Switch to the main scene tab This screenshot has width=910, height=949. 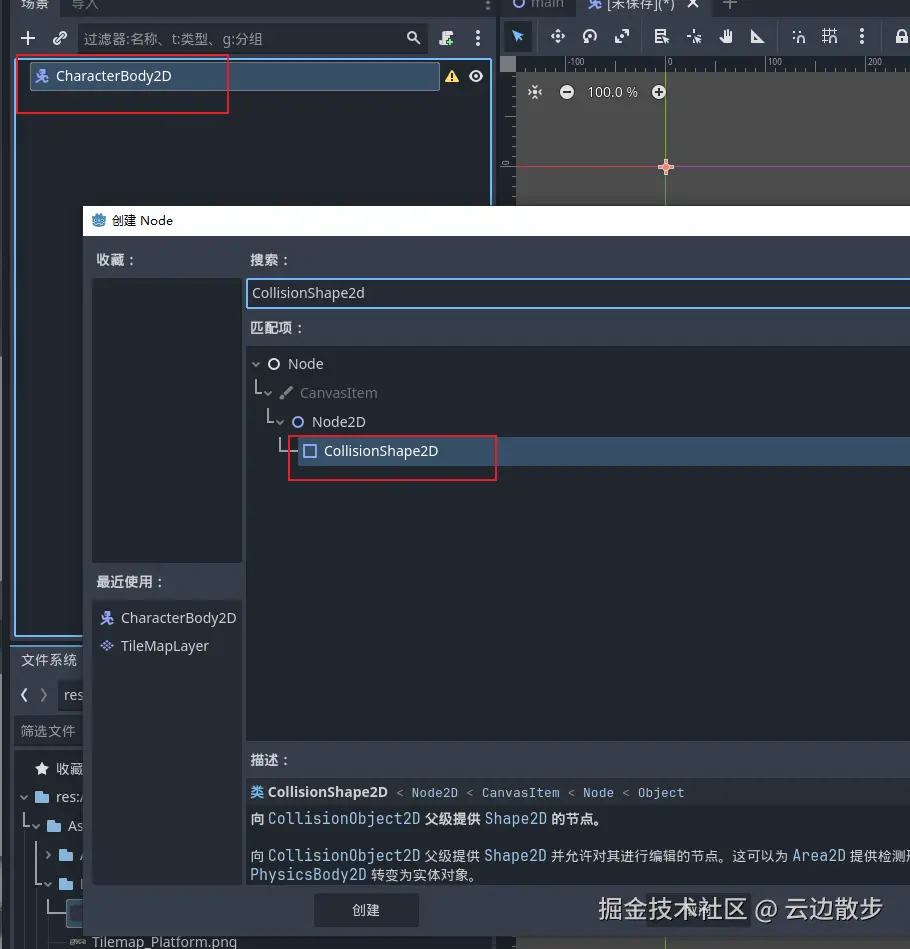538,4
